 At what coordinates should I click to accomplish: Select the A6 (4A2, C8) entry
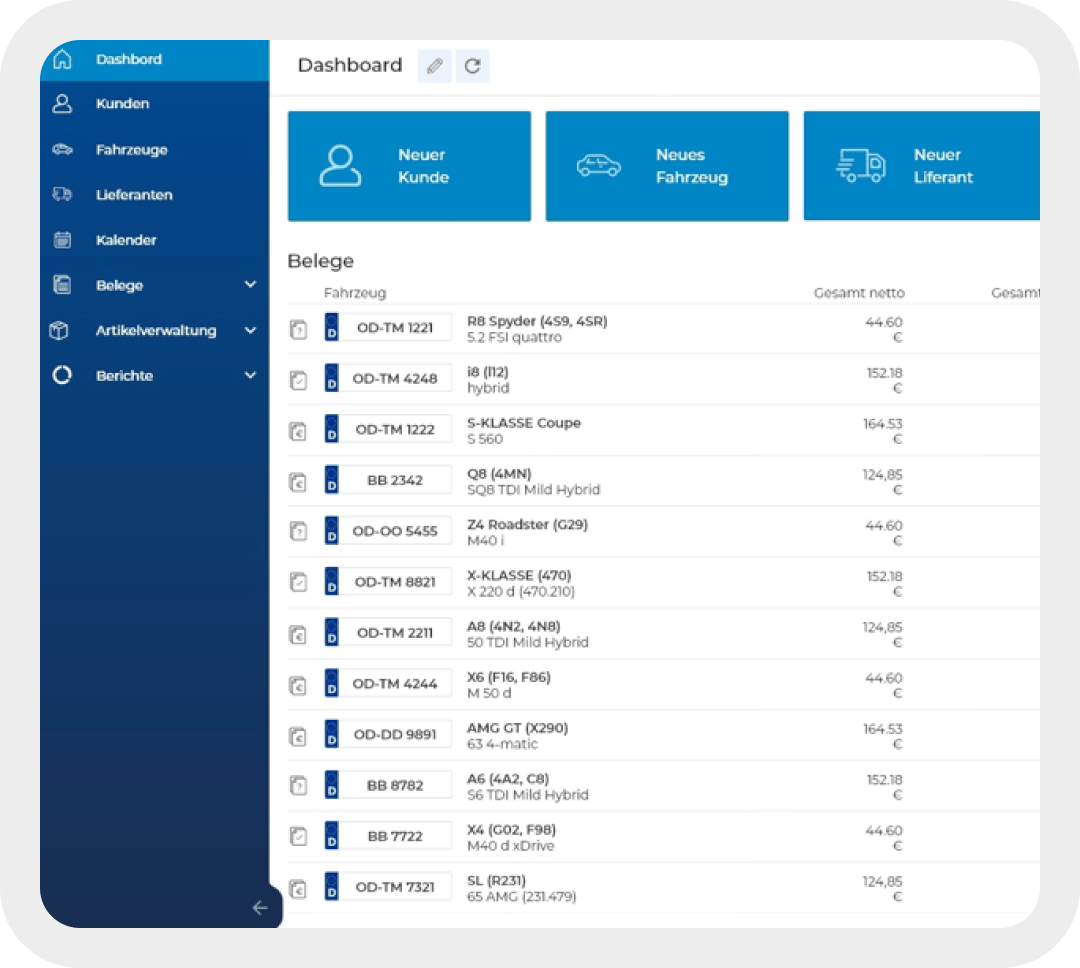(x=527, y=787)
